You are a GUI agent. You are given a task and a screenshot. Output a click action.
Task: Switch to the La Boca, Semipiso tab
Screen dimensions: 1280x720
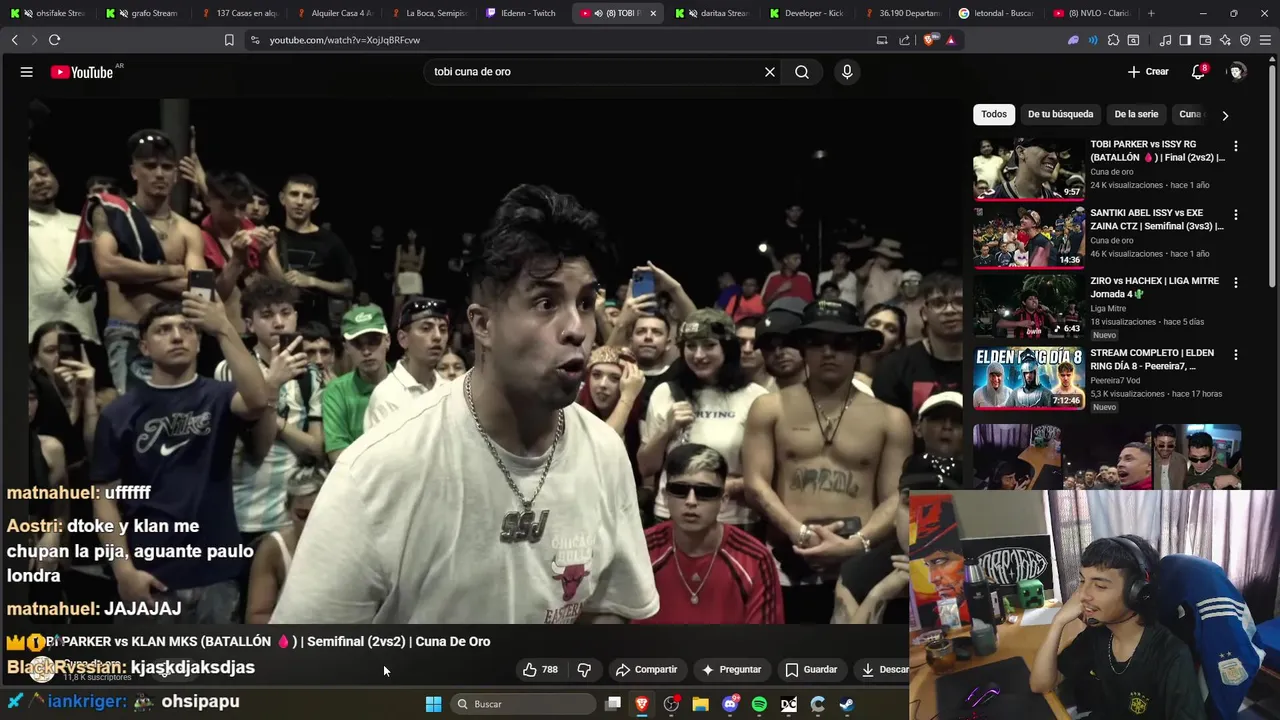pos(428,13)
